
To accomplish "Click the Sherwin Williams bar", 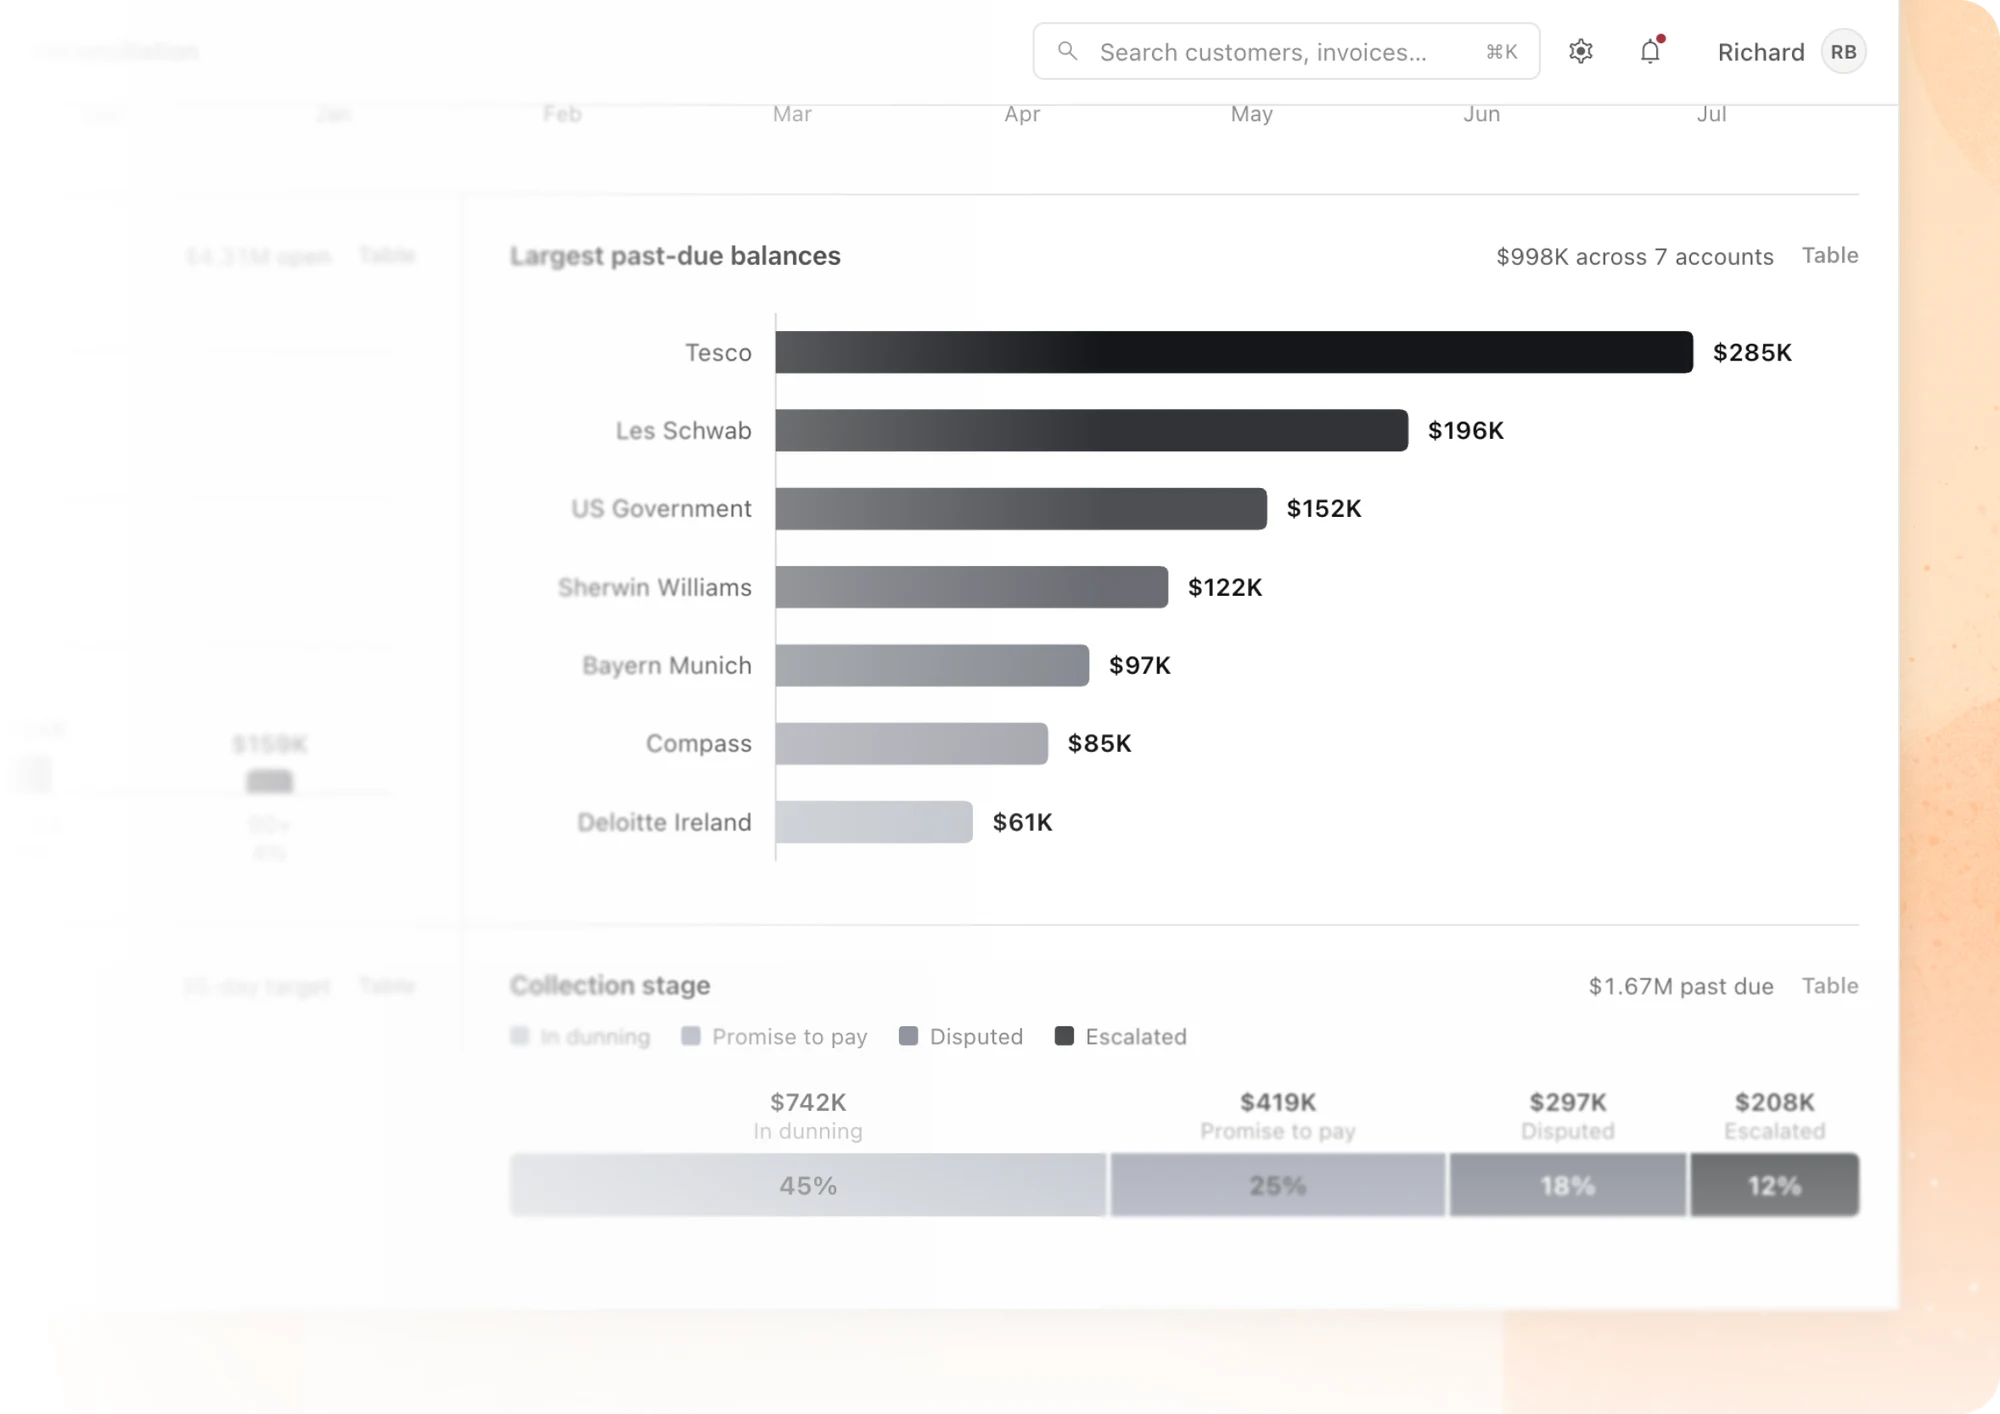I will [971, 587].
